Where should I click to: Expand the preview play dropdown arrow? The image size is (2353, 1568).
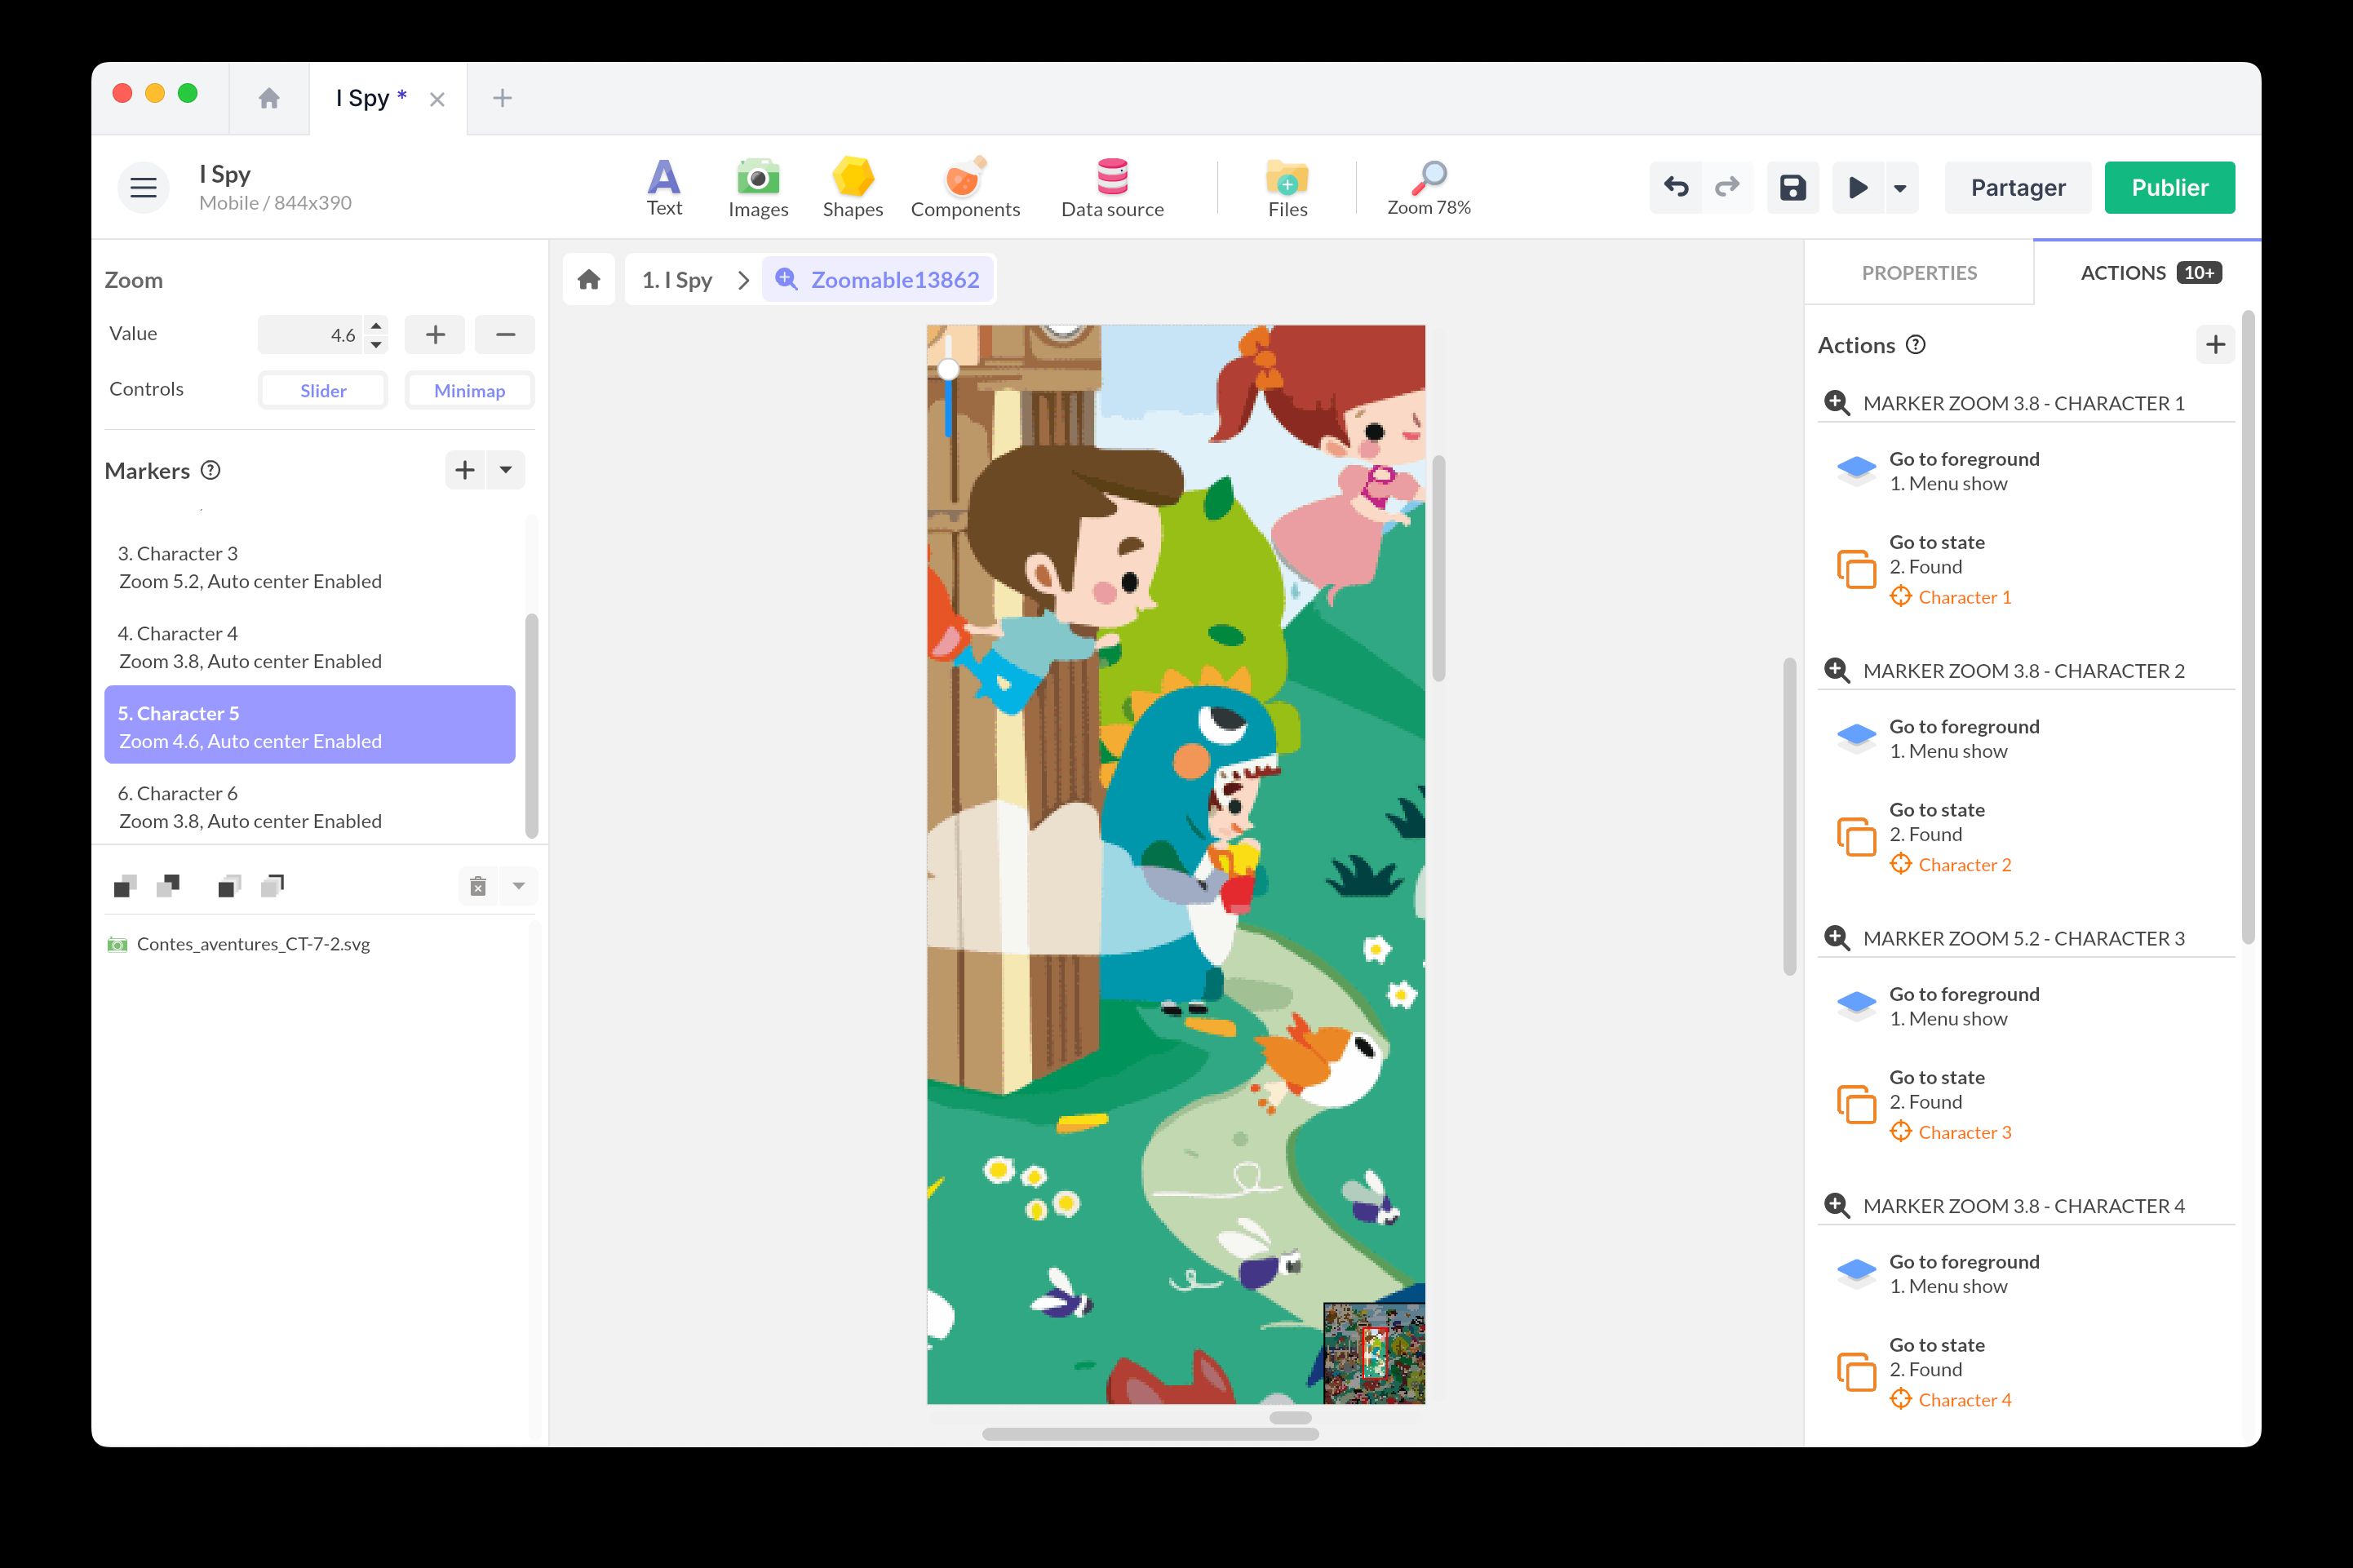pos(1899,187)
